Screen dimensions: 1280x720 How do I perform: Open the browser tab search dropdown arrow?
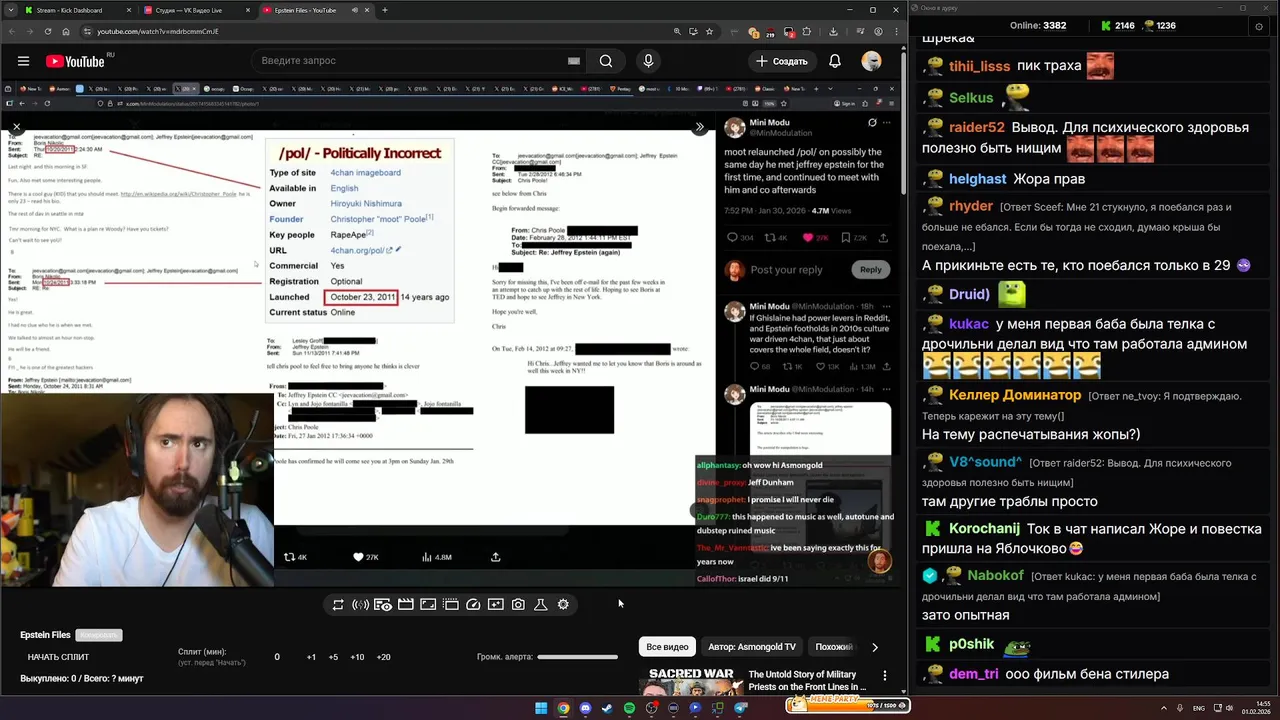click(x=9, y=10)
